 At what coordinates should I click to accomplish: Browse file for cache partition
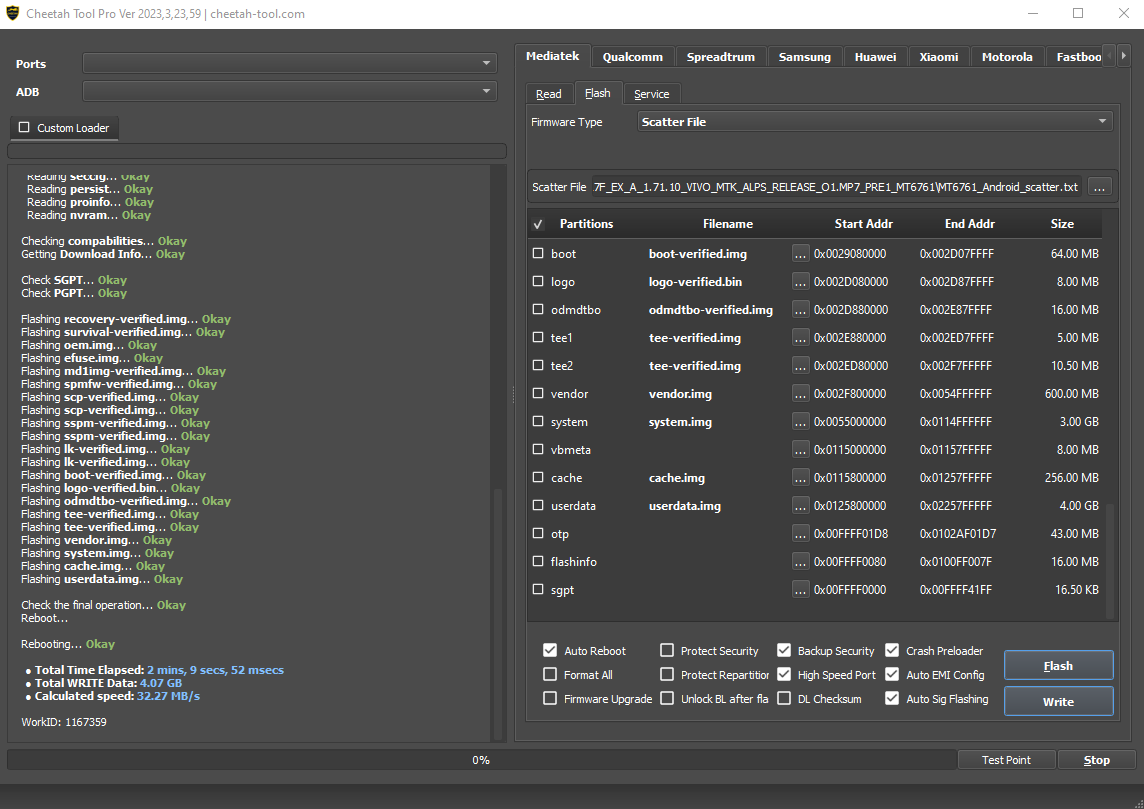tap(800, 478)
